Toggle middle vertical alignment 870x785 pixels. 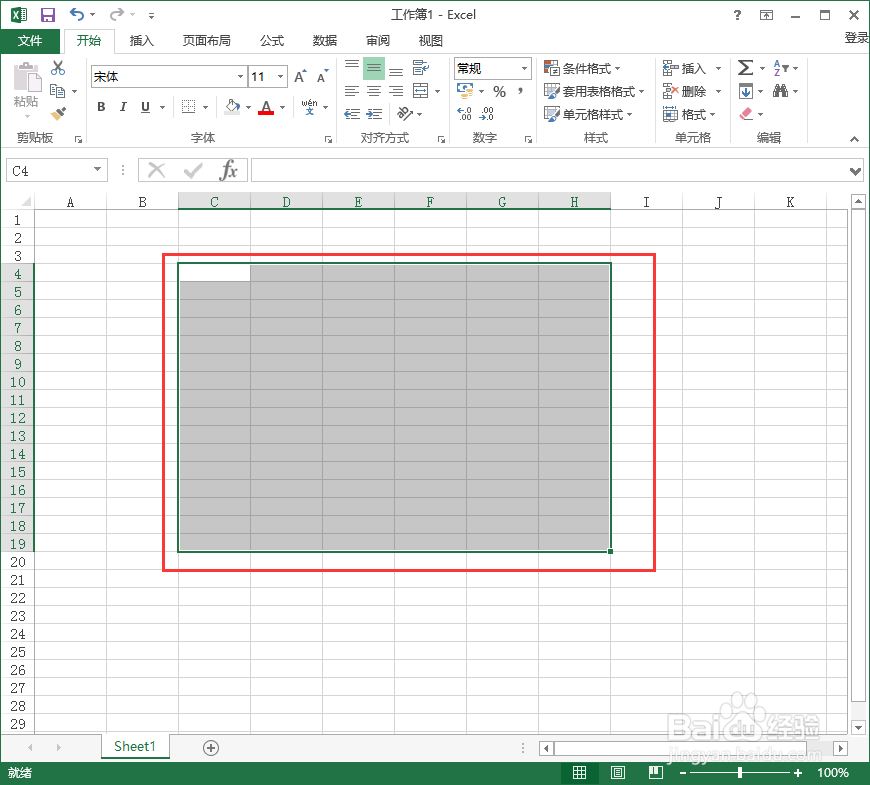[374, 68]
